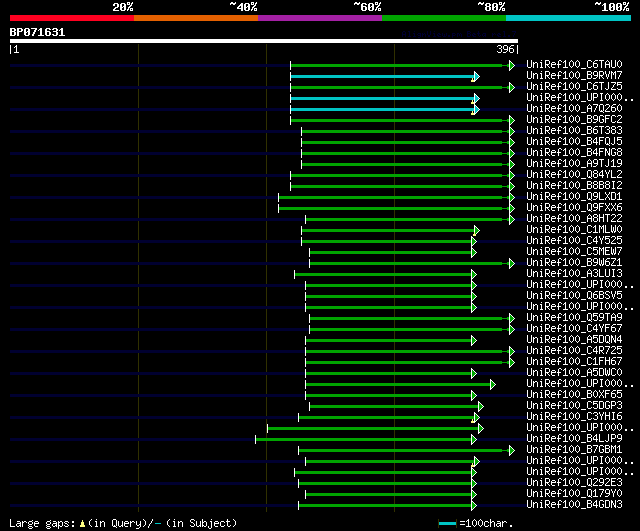This screenshot has width=640, height=531.
Task: Click the green arrowhead on the UniRef100_Q9LXD1 row
Action: 511,198
